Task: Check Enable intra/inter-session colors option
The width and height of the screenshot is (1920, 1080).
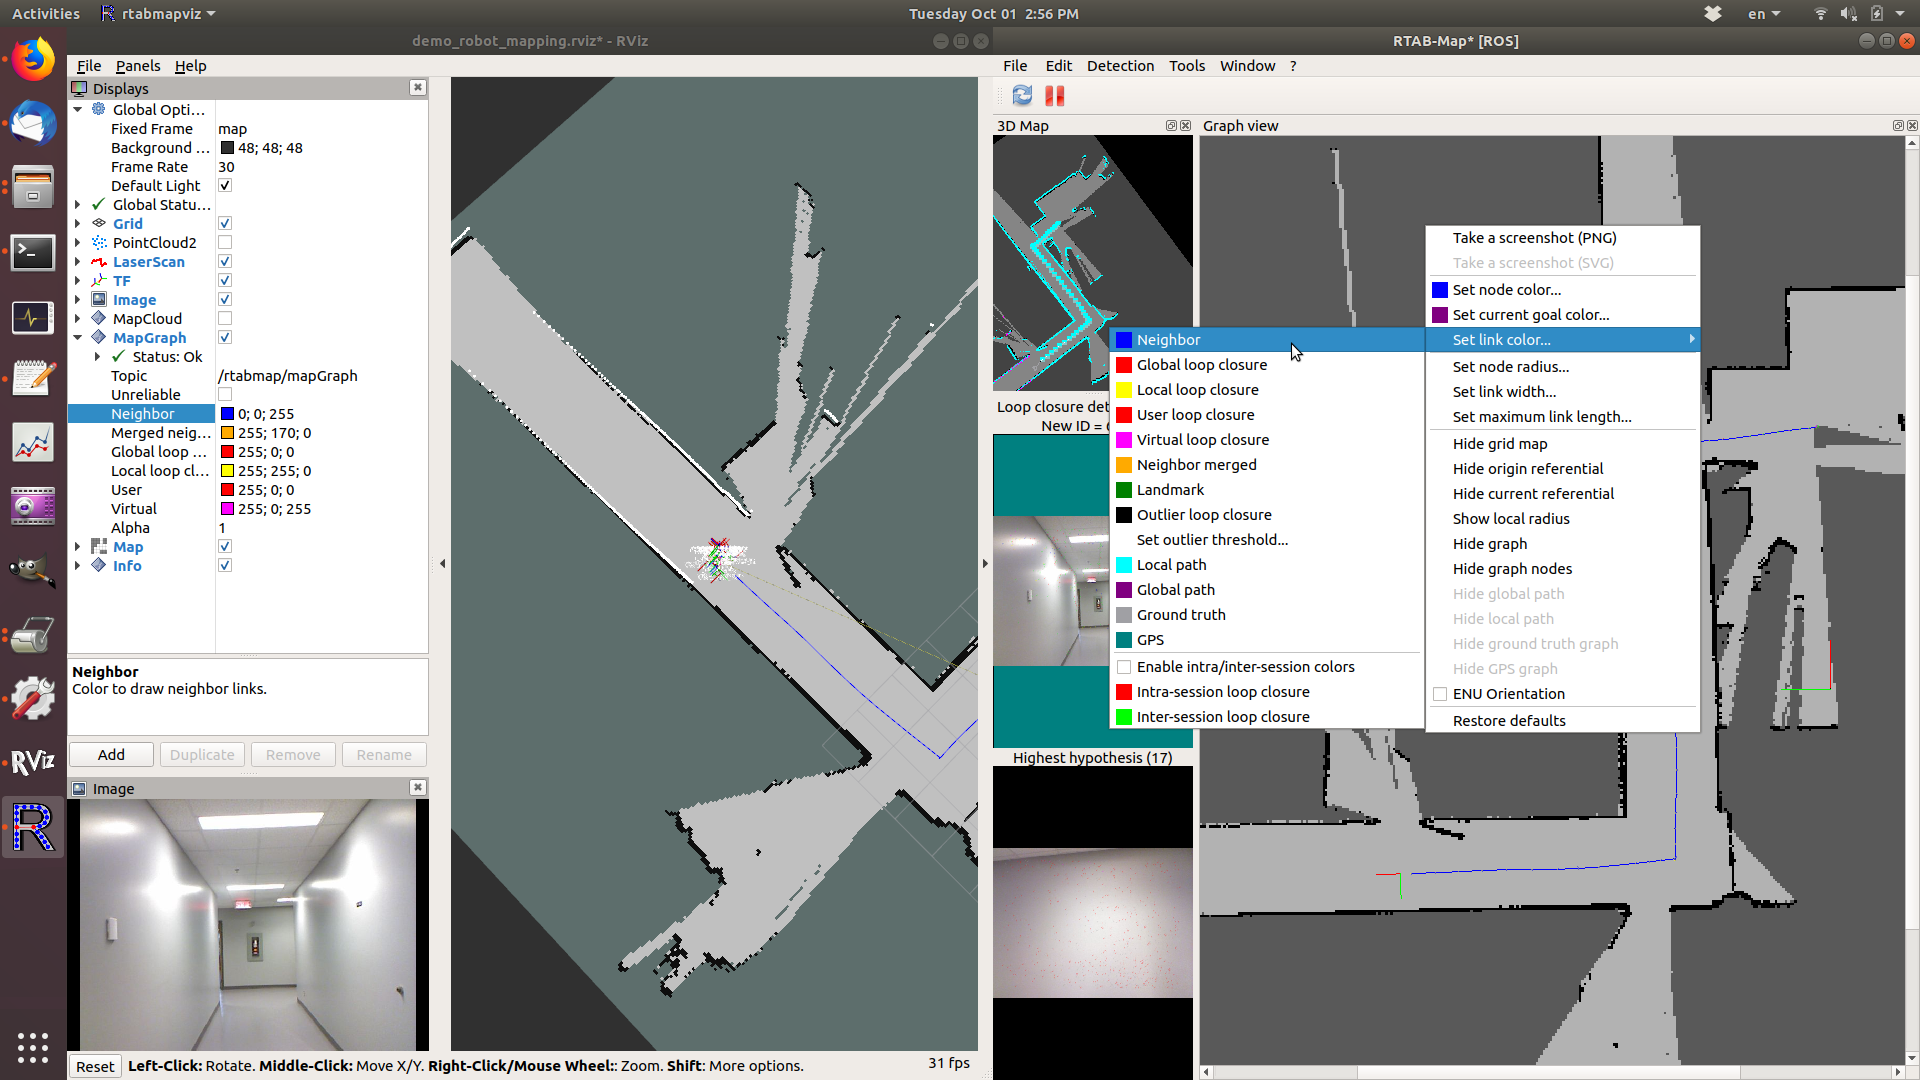Action: click(1124, 667)
